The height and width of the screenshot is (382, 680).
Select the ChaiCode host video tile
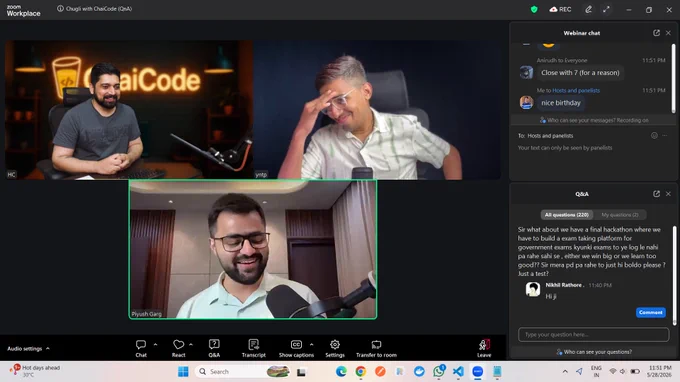pos(129,110)
